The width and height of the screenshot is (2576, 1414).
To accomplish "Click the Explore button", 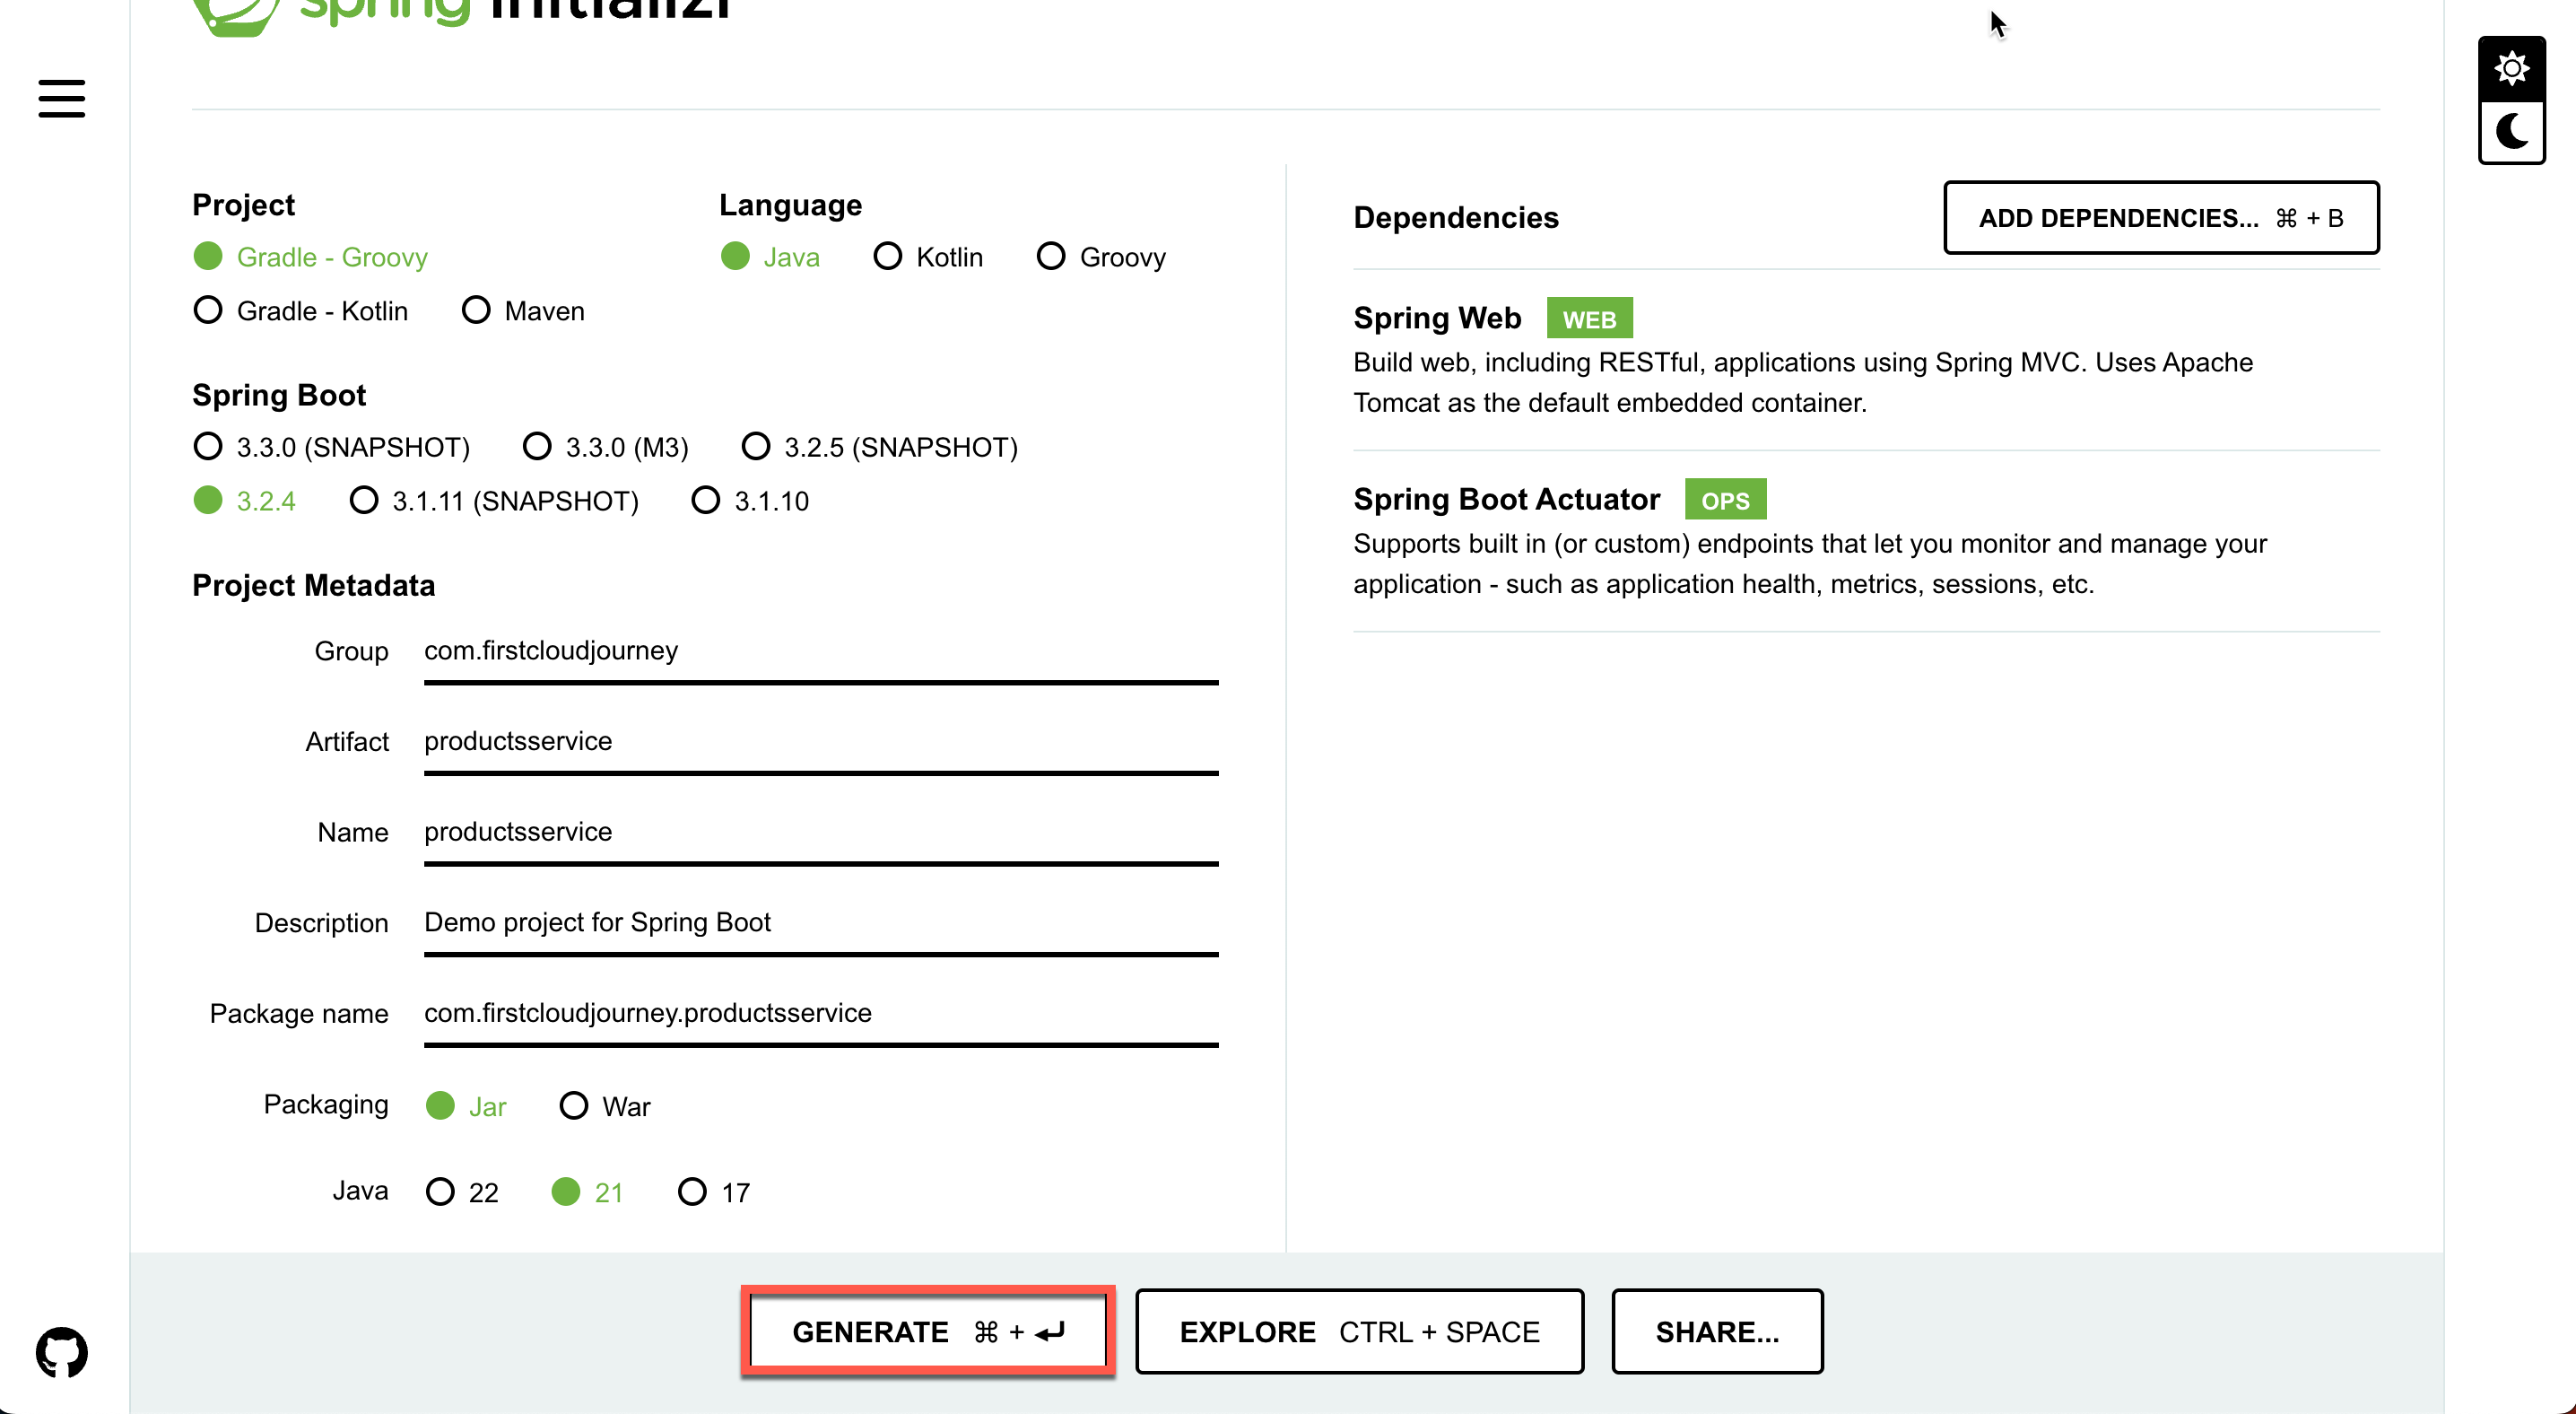I will pyautogui.click(x=1360, y=1332).
